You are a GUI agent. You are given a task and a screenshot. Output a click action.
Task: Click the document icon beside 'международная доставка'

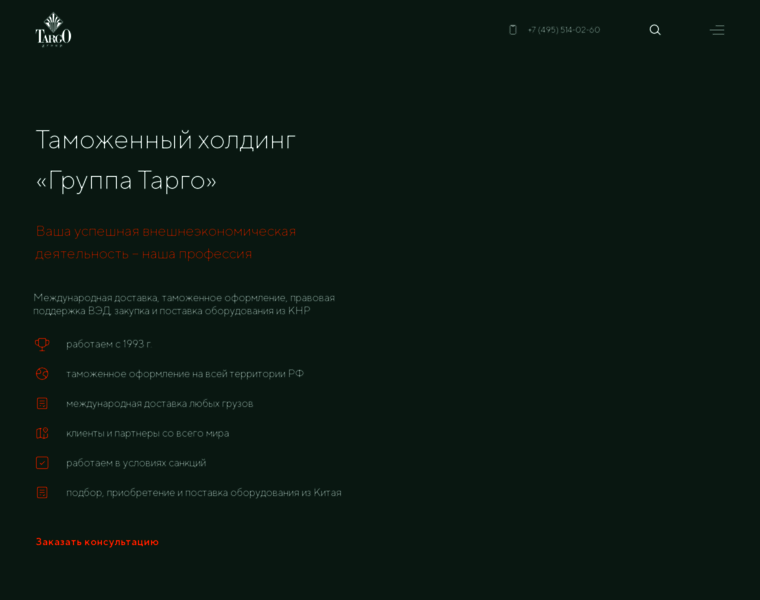coord(42,403)
